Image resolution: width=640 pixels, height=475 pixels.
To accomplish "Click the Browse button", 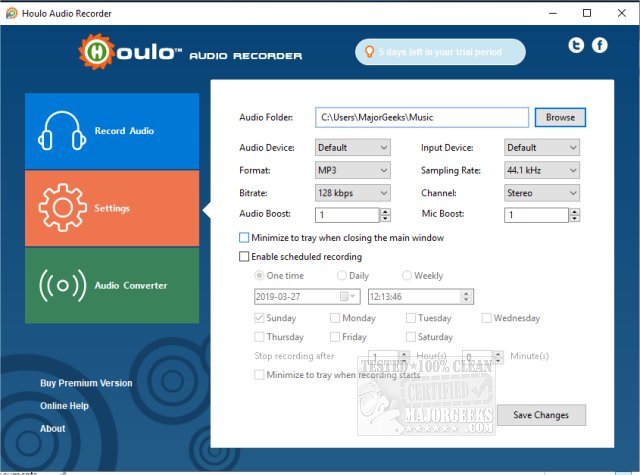I will 560,118.
